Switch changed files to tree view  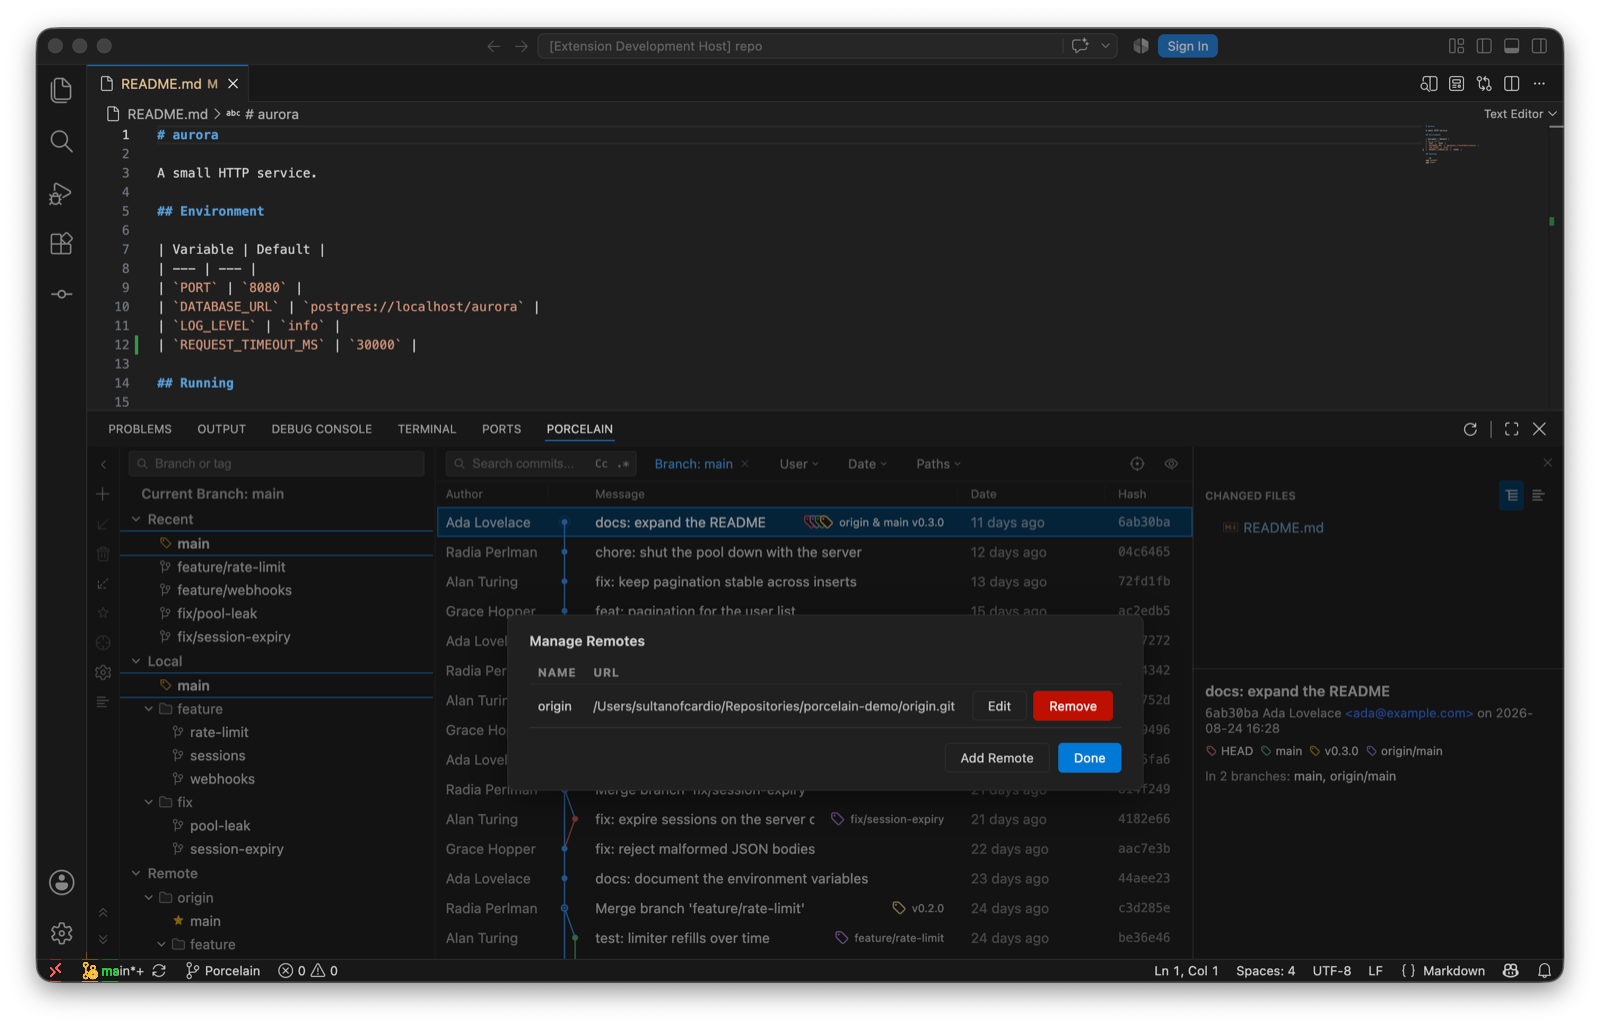[x=1512, y=496]
